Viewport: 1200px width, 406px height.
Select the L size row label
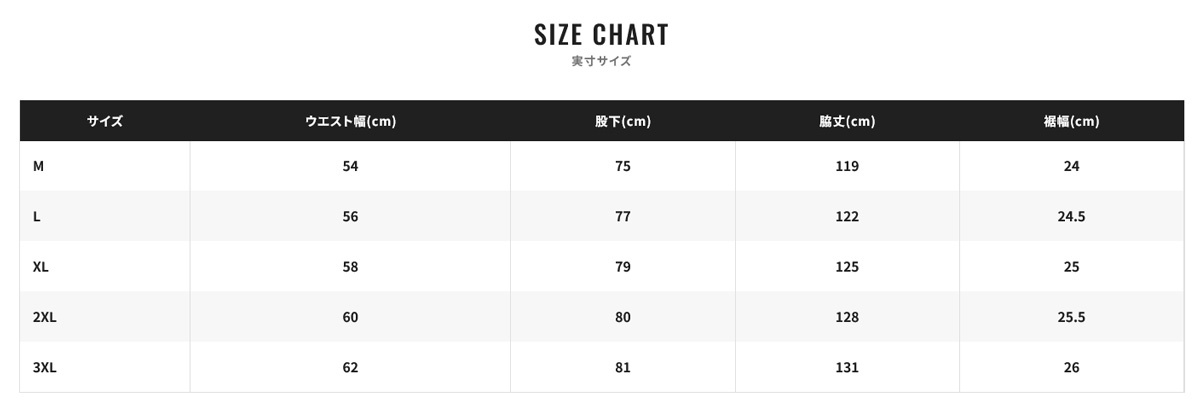pyautogui.click(x=37, y=216)
